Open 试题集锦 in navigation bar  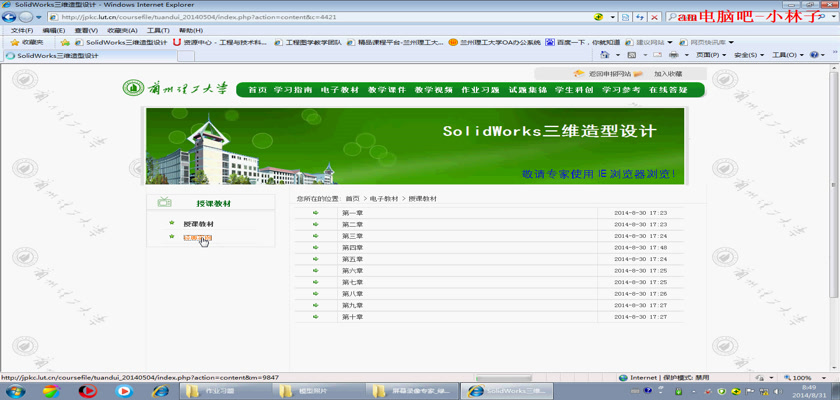point(528,90)
